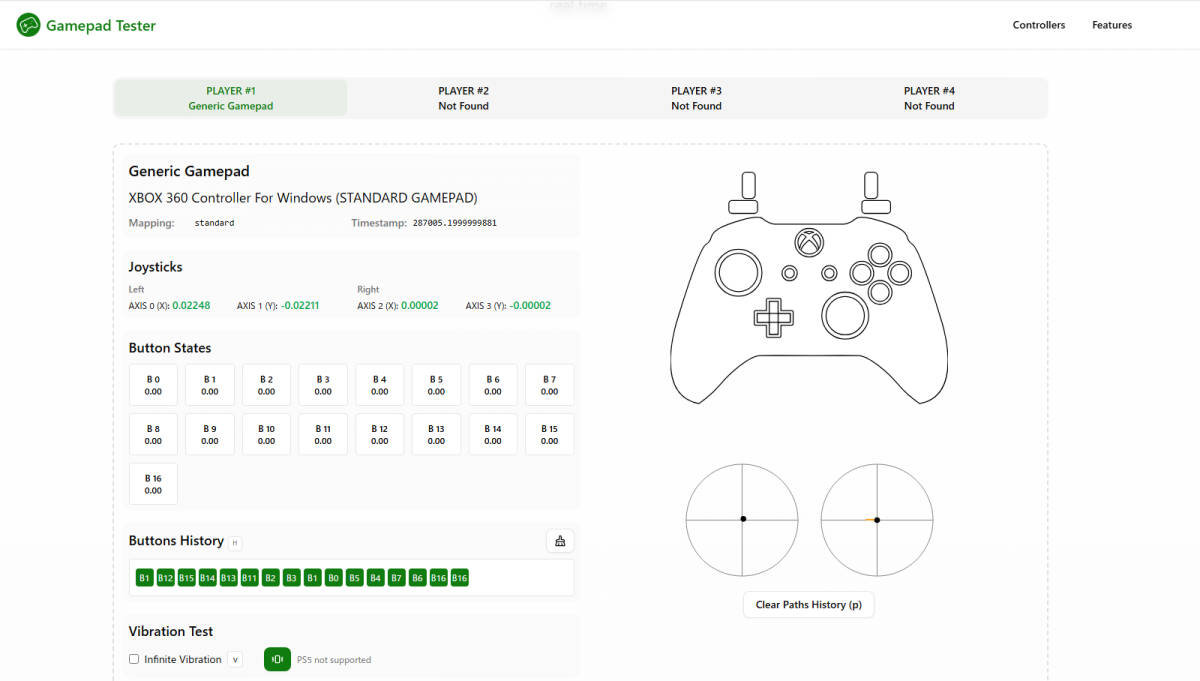This screenshot has height=681, width=1200.
Task: Clear buttons history with the broom icon
Action: (x=560, y=541)
